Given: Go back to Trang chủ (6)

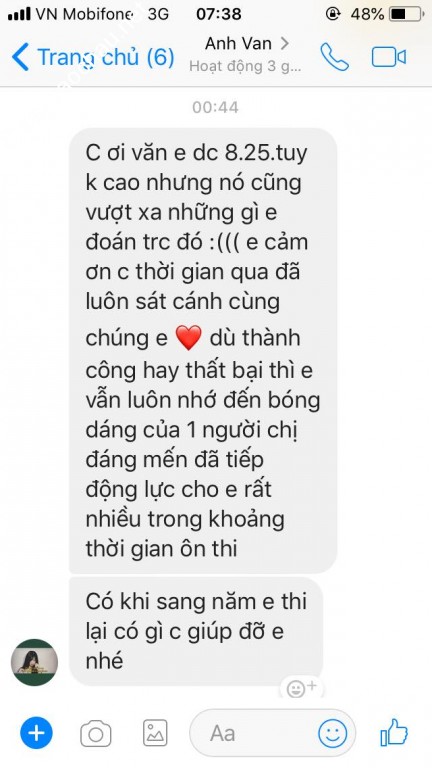Looking at the screenshot, I should click(x=93, y=57).
